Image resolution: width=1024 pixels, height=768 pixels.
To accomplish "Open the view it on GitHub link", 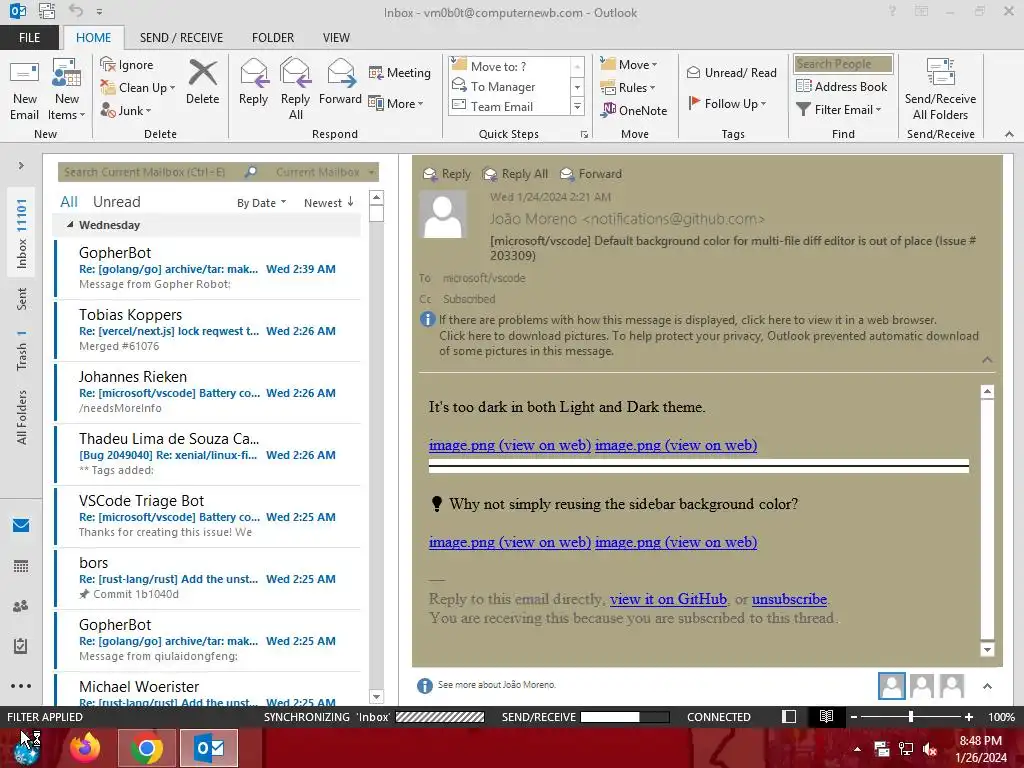I will pyautogui.click(x=668, y=599).
